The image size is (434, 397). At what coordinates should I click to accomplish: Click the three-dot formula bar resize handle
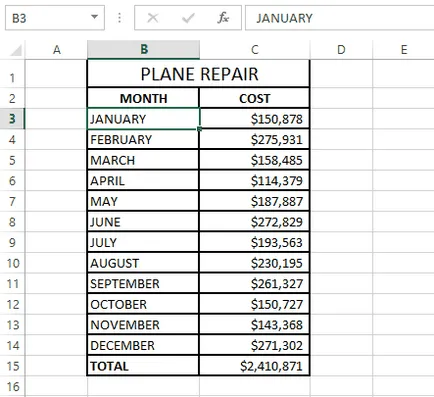pyautogui.click(x=119, y=18)
